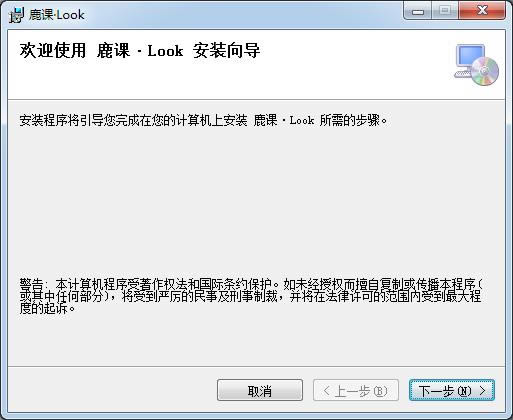Viewport: 513px width, 420px height.
Task: Click the white header banner area
Action: [256, 65]
